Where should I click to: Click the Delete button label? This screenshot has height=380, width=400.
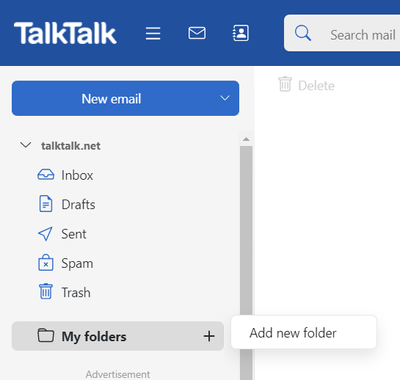coord(316,86)
